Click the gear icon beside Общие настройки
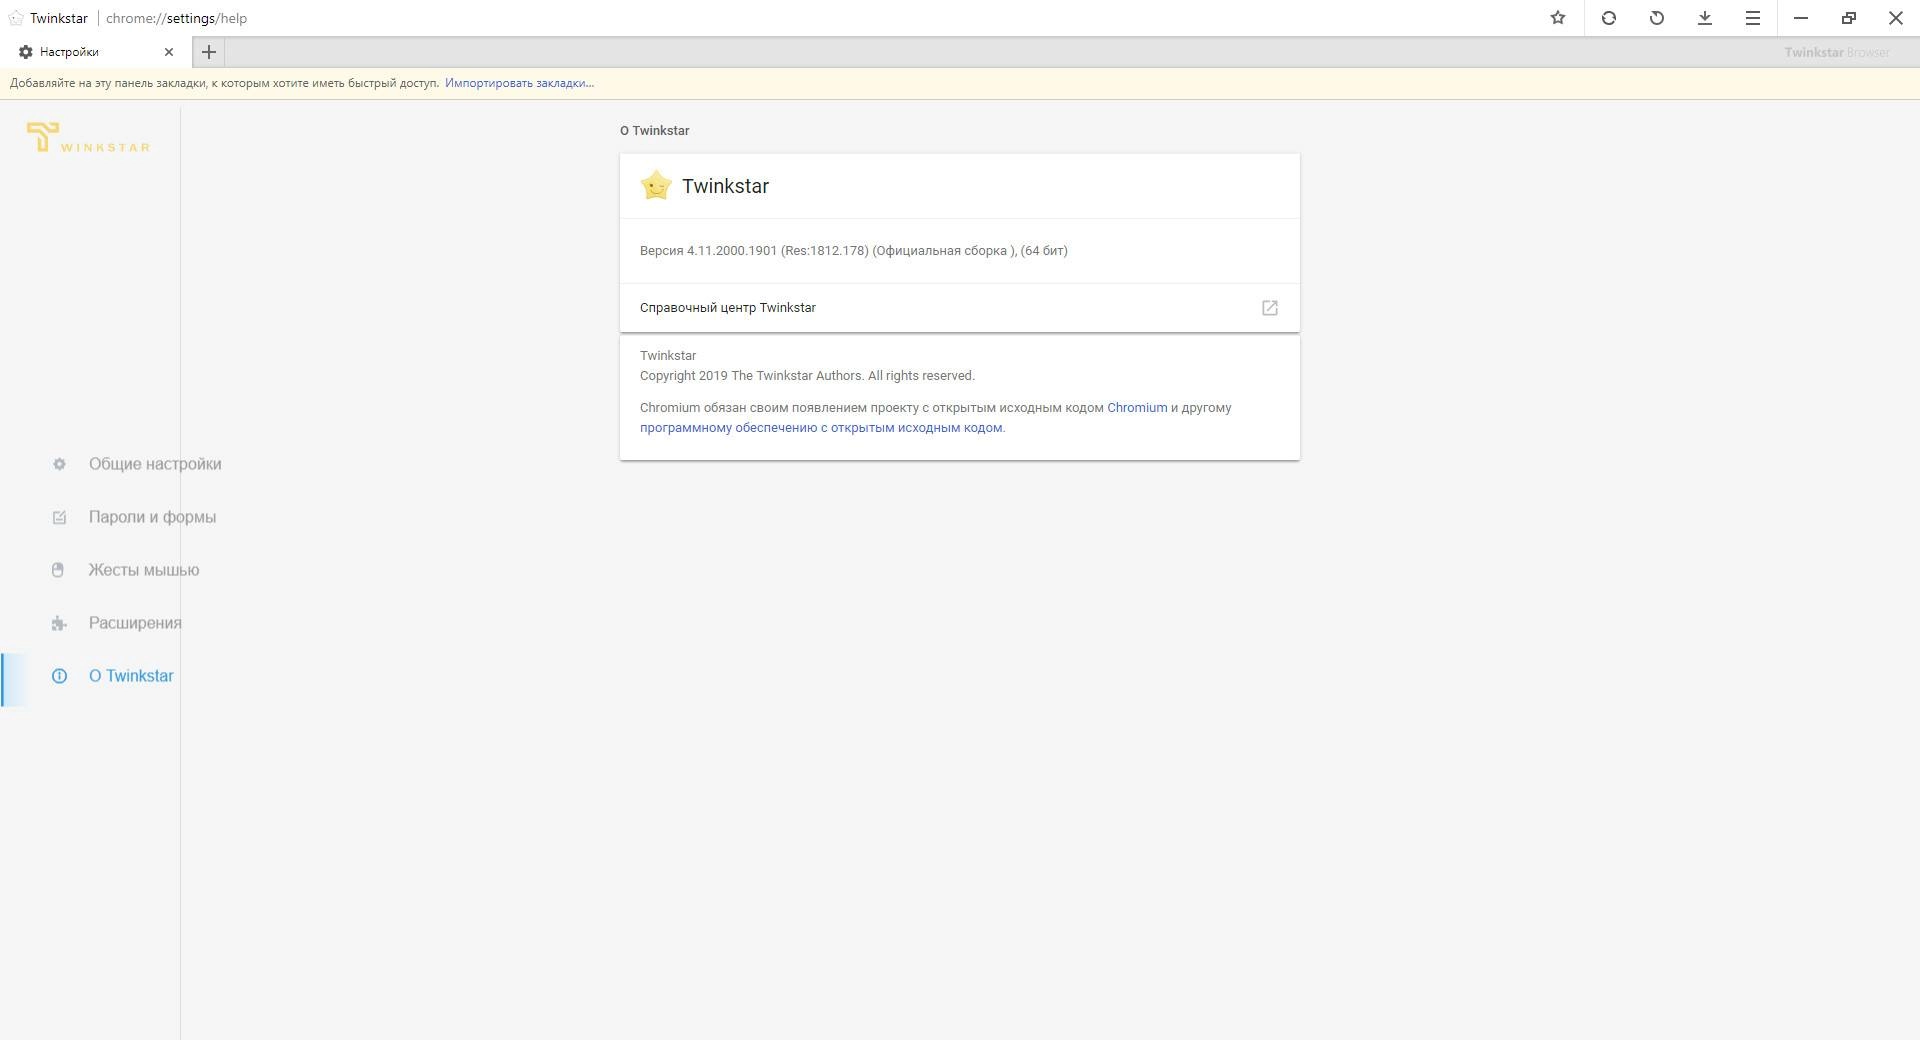The image size is (1920, 1040). pyautogui.click(x=59, y=464)
